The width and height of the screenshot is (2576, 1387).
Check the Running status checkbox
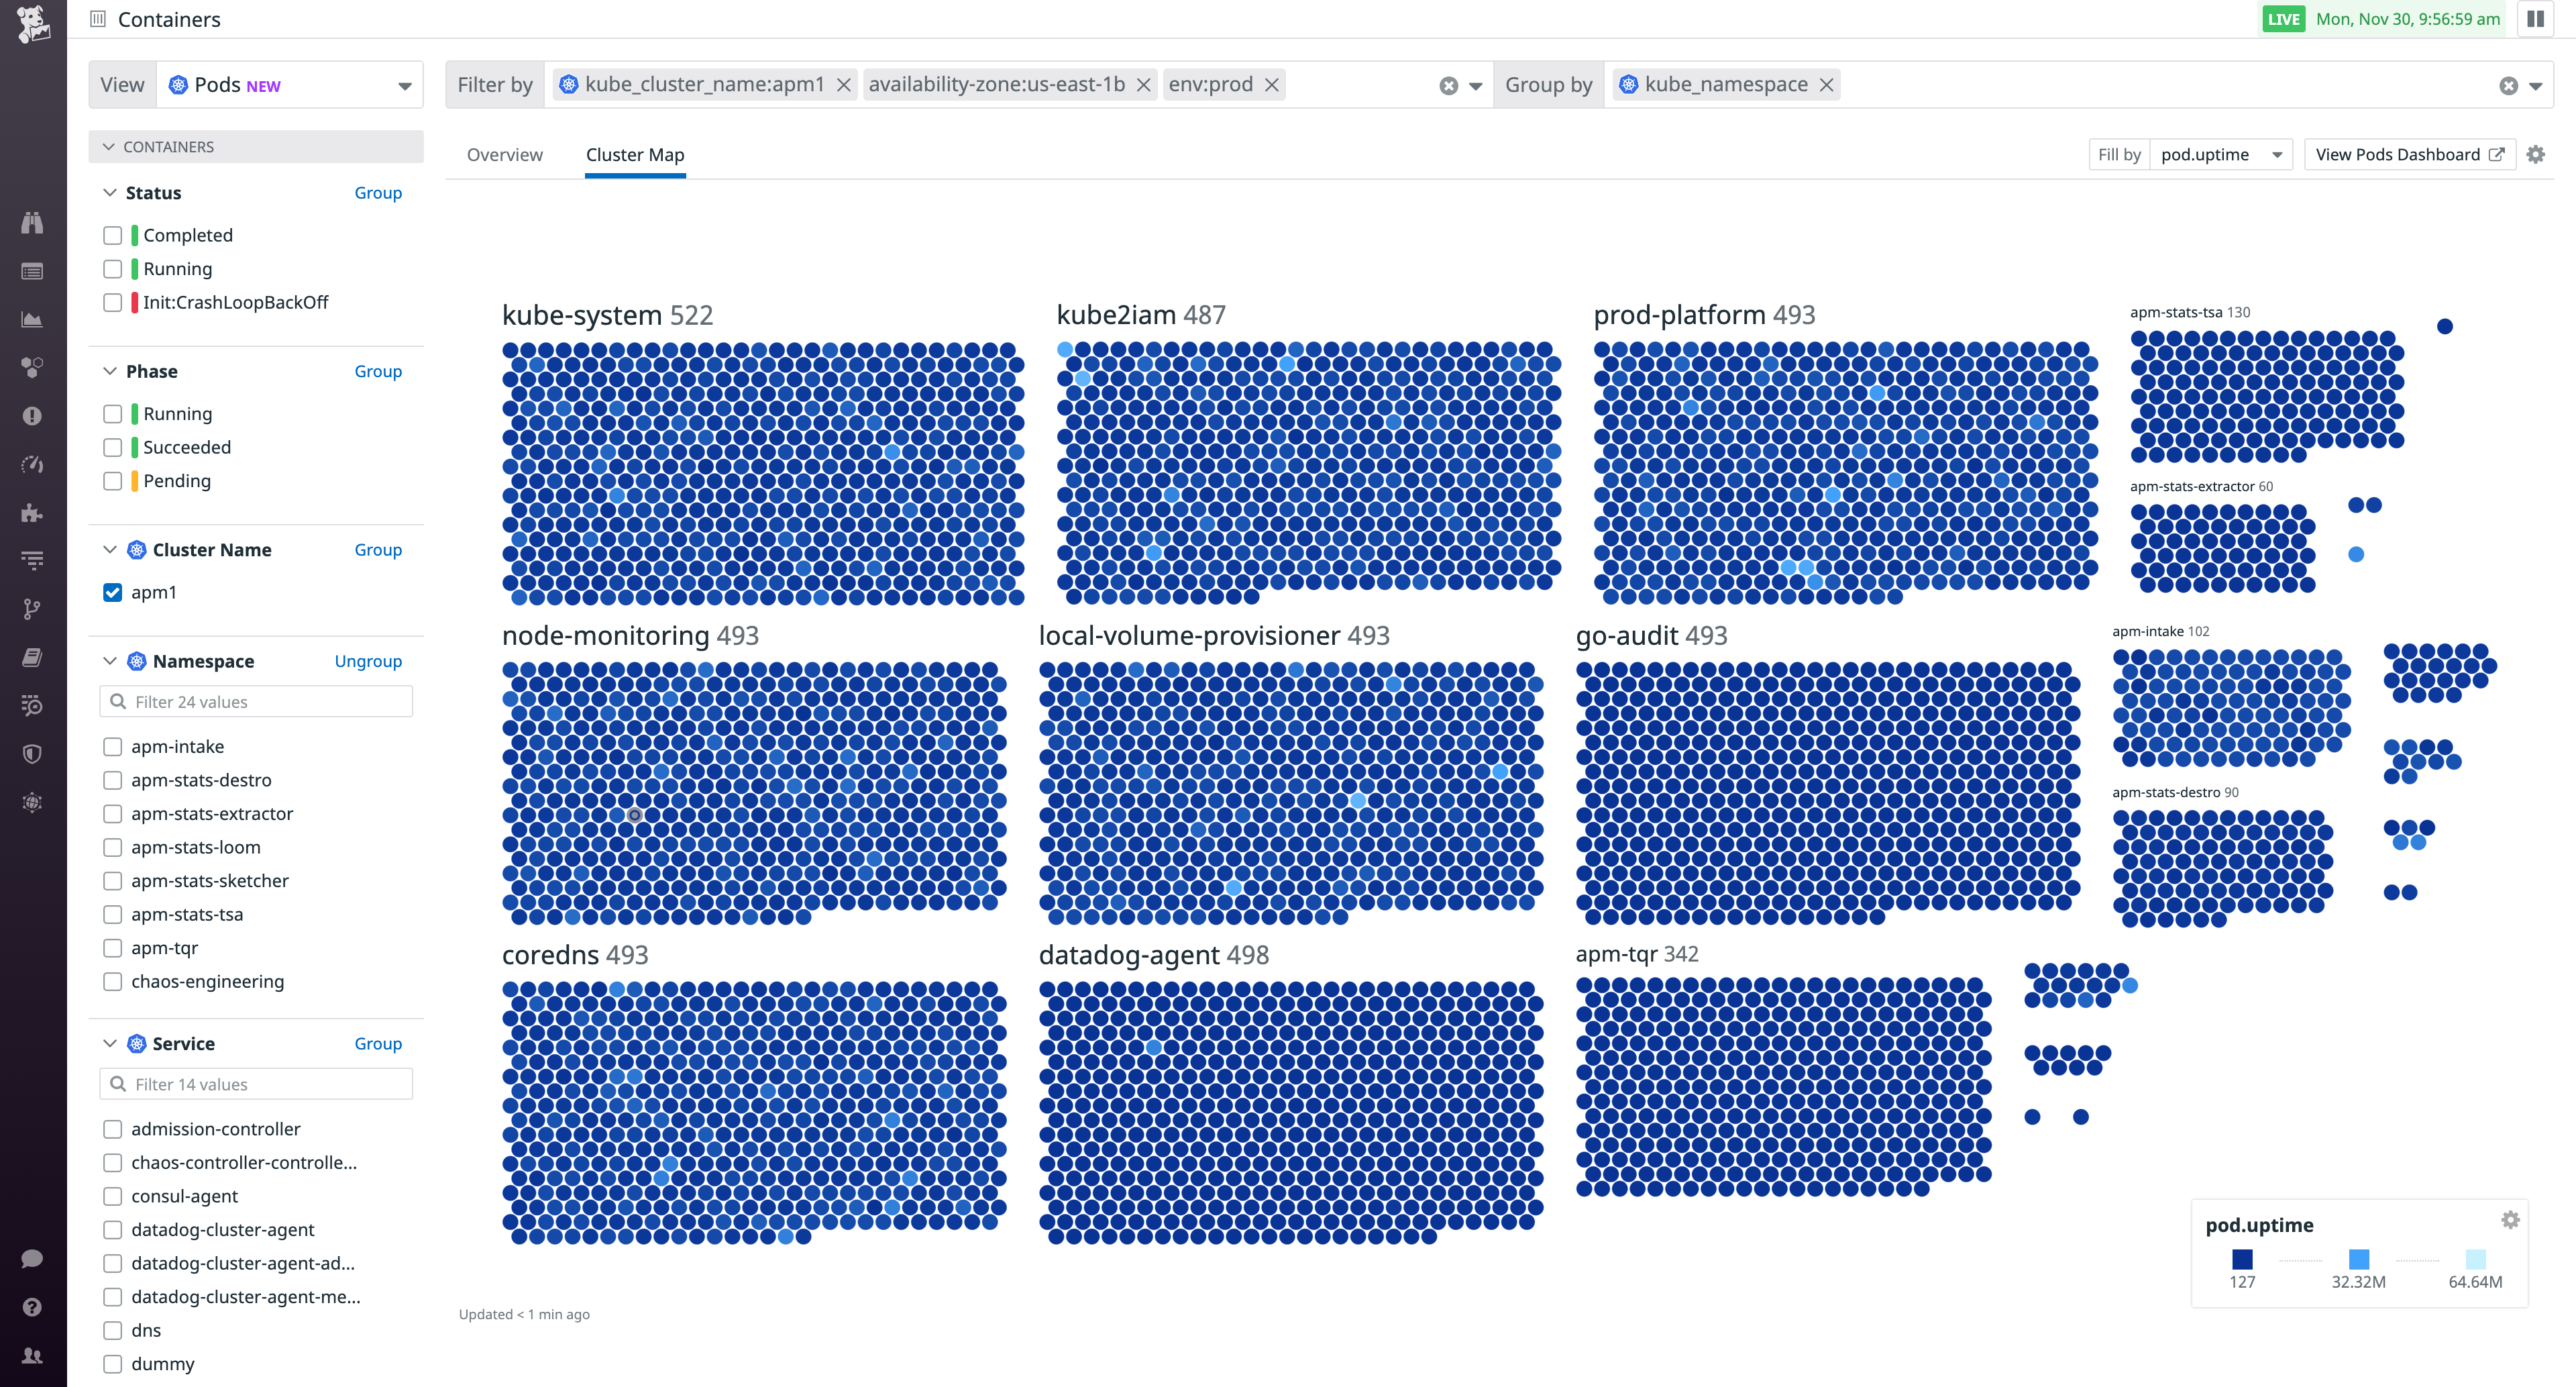tap(112, 268)
